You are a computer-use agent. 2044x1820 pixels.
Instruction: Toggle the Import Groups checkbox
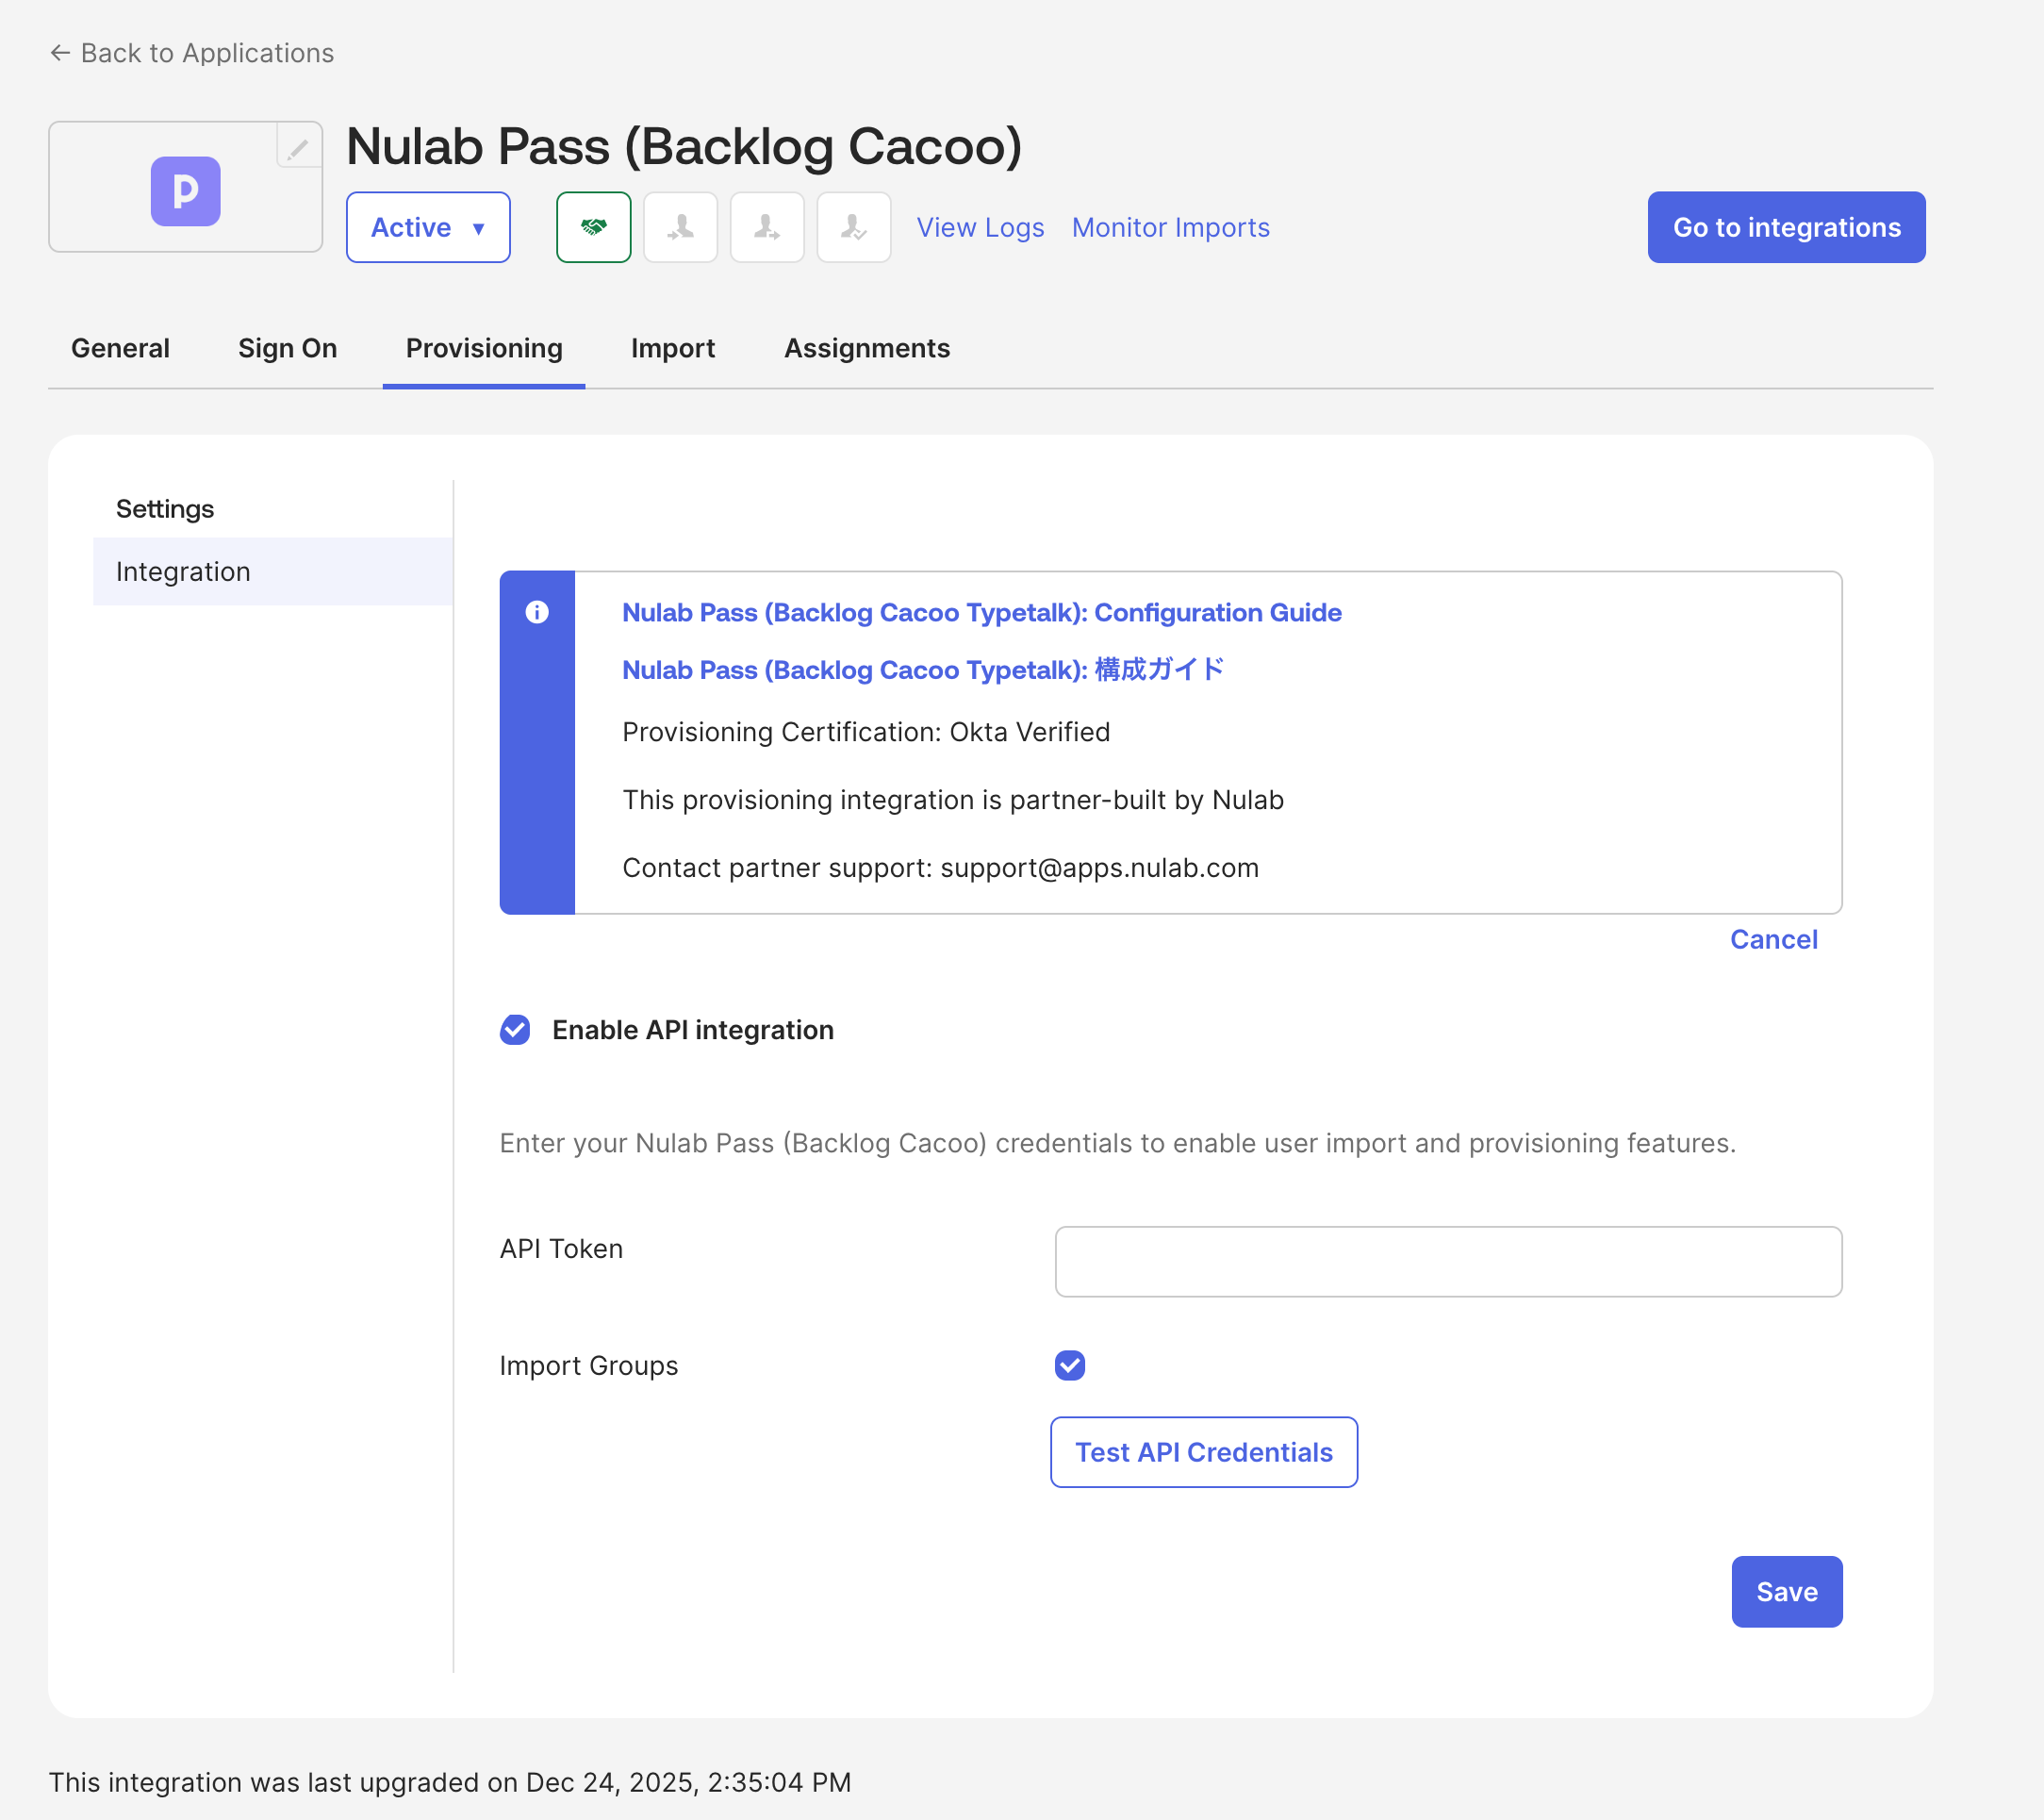coord(1070,1365)
